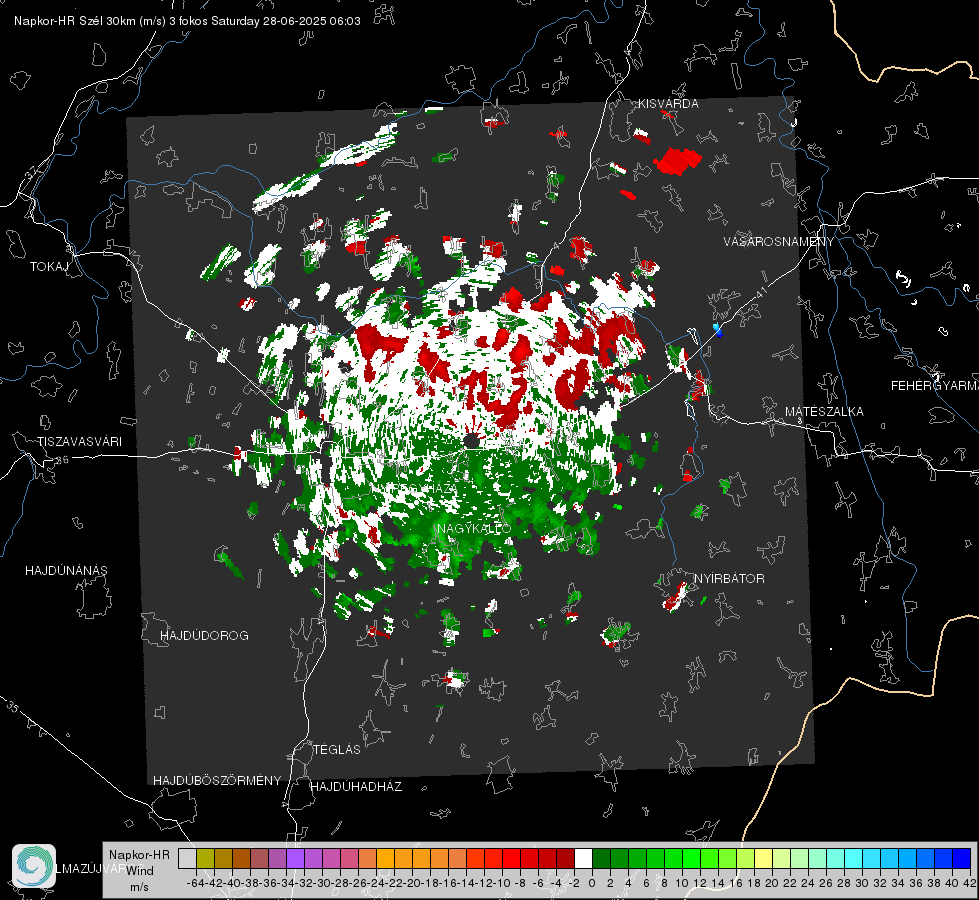Screen dimensions: 979x900
Task: Click the HAJDÚBÖSZÖRMÉNY label
Action: [217, 781]
